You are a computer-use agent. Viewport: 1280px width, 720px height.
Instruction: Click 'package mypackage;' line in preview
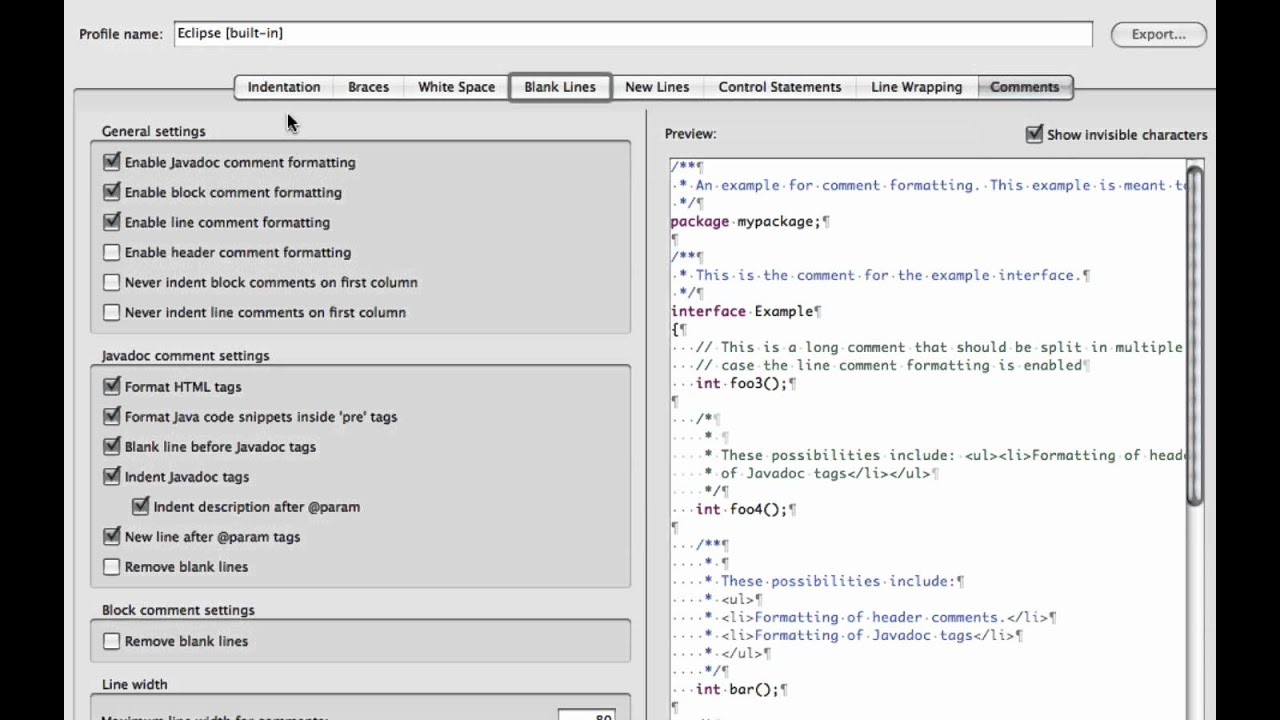pos(750,221)
